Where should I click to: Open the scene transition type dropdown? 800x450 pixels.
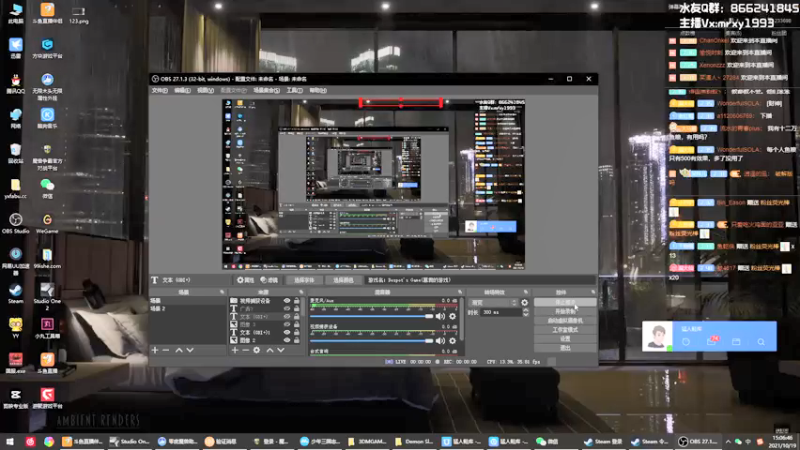(x=494, y=303)
